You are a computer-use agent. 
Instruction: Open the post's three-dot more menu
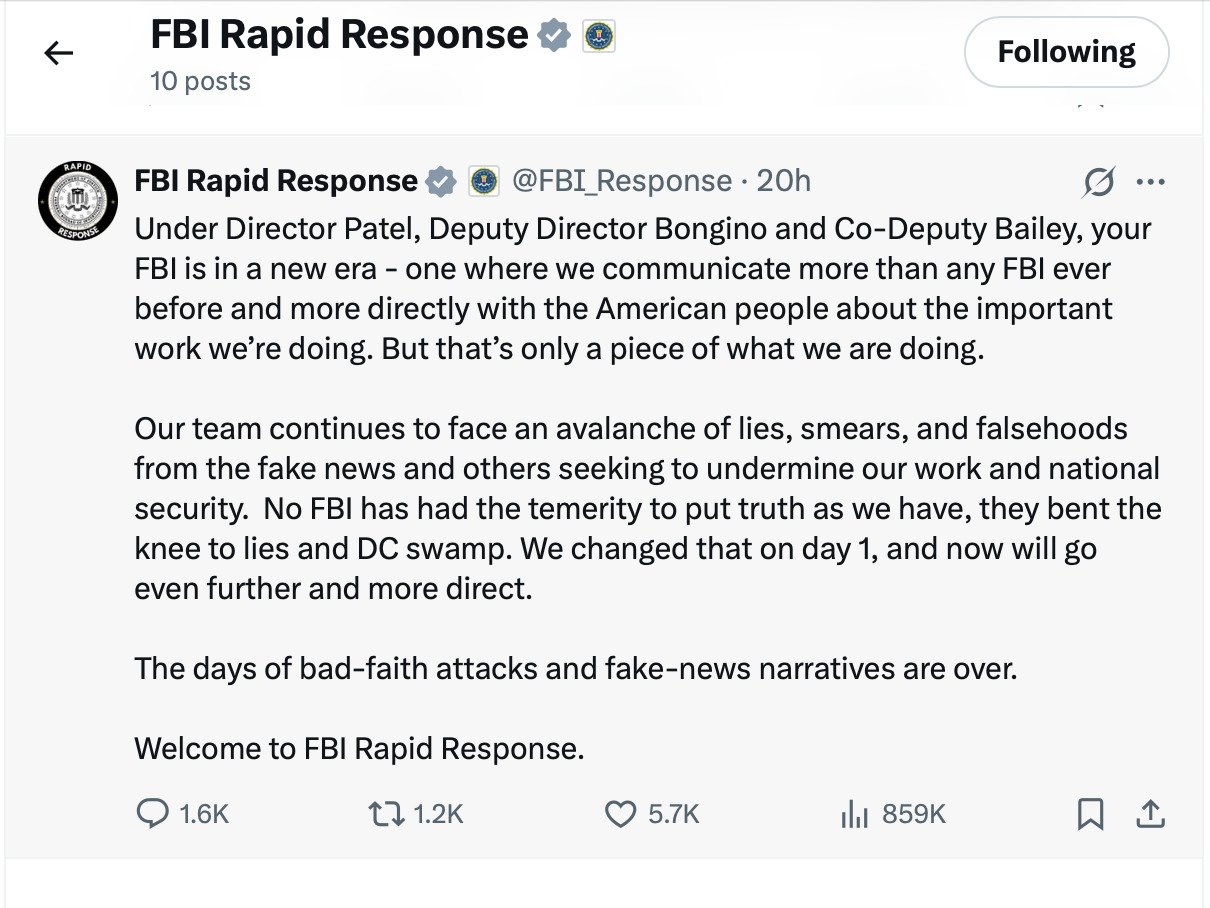pos(1151,182)
